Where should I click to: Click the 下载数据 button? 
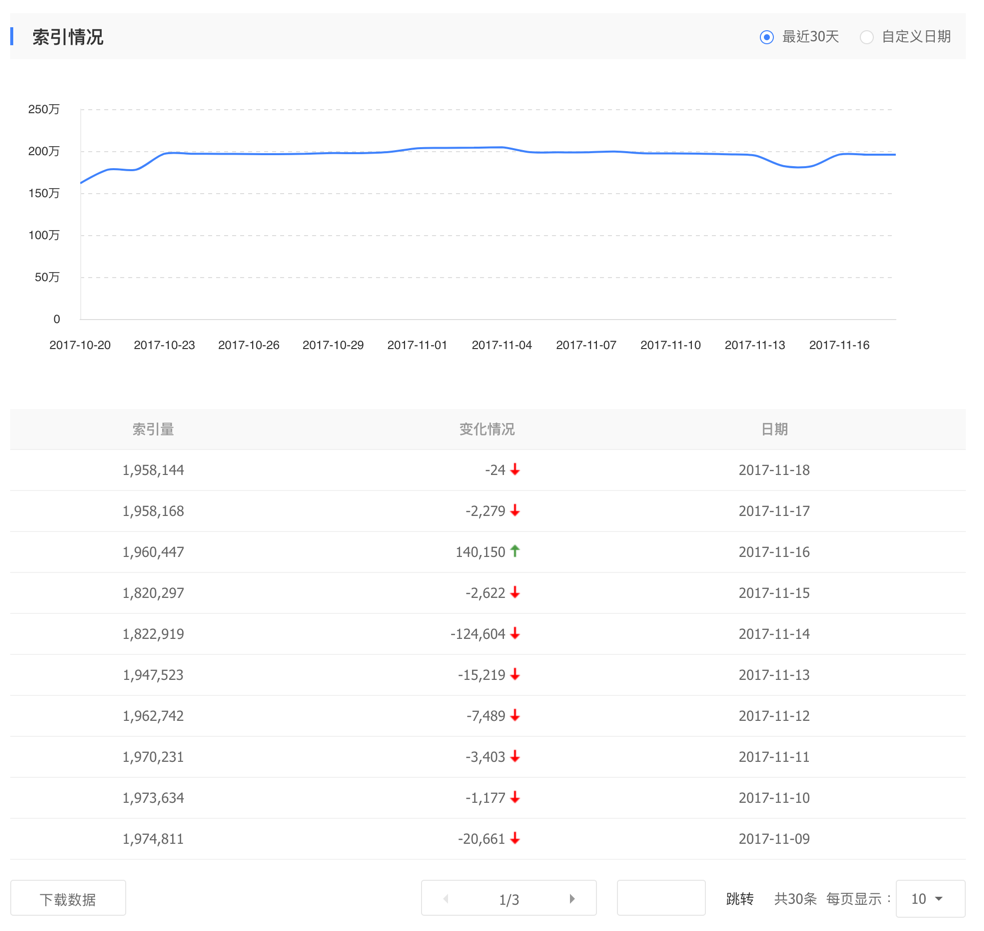[x=68, y=898]
